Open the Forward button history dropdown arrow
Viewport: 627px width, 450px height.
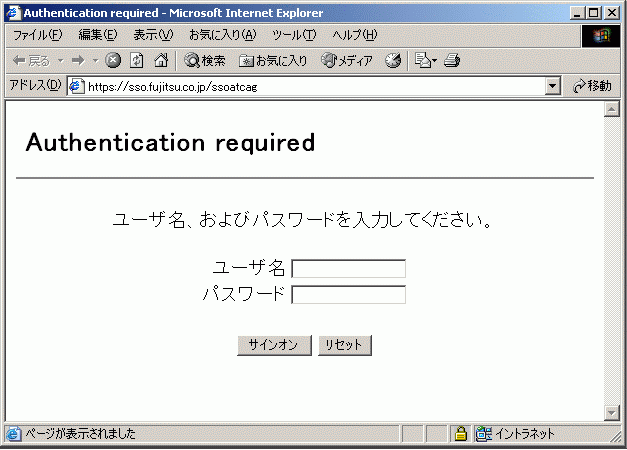95,61
